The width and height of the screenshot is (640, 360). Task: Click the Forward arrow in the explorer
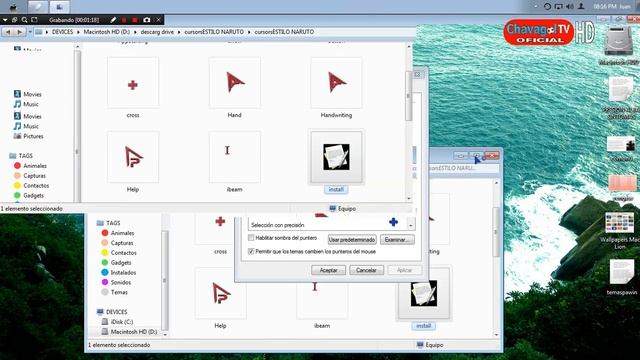[x=19, y=32]
